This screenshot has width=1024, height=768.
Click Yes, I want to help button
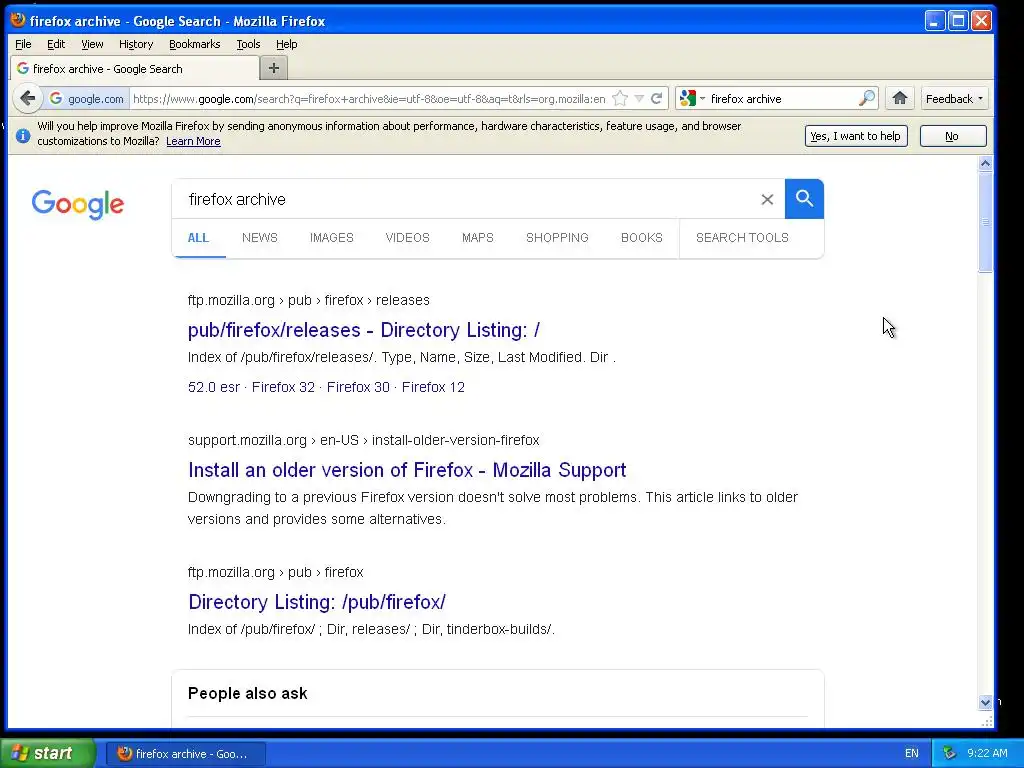coord(856,136)
